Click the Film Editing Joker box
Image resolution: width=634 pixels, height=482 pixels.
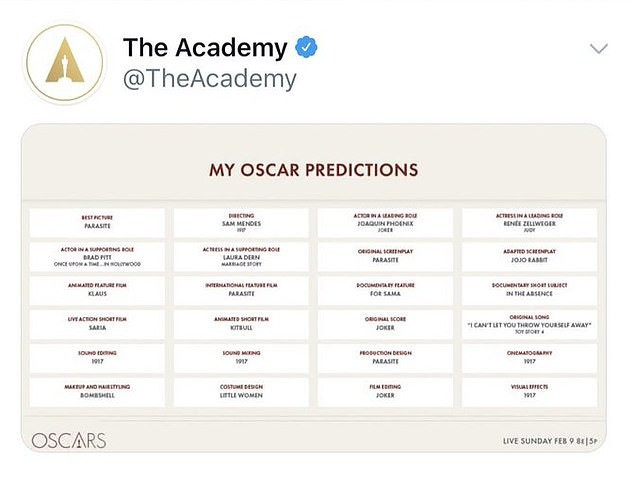click(x=385, y=392)
